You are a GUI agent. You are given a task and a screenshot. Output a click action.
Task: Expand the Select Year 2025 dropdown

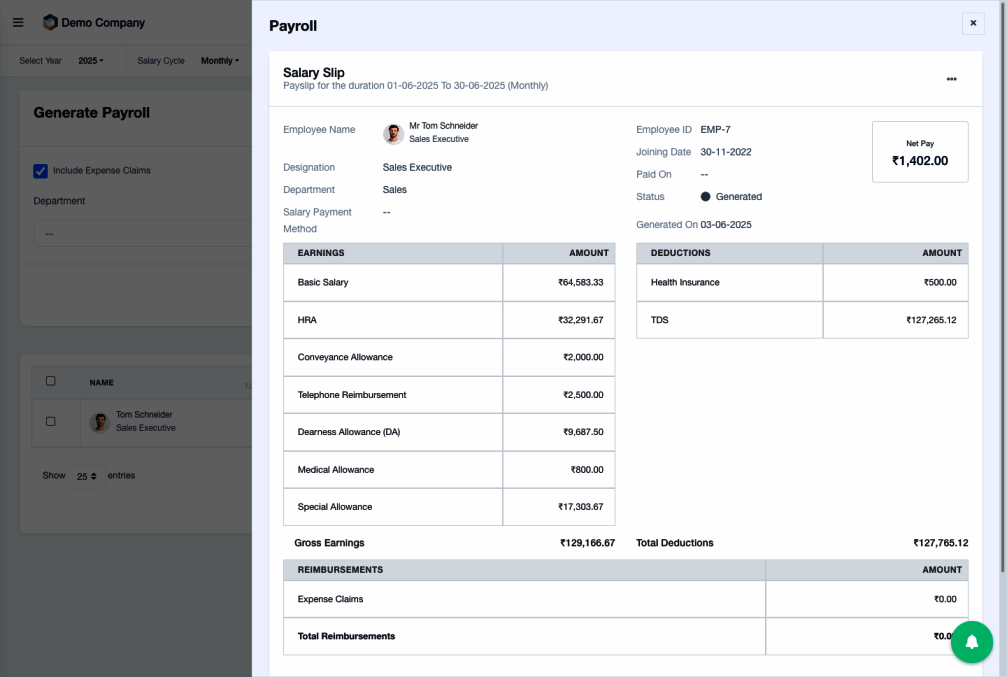90,61
